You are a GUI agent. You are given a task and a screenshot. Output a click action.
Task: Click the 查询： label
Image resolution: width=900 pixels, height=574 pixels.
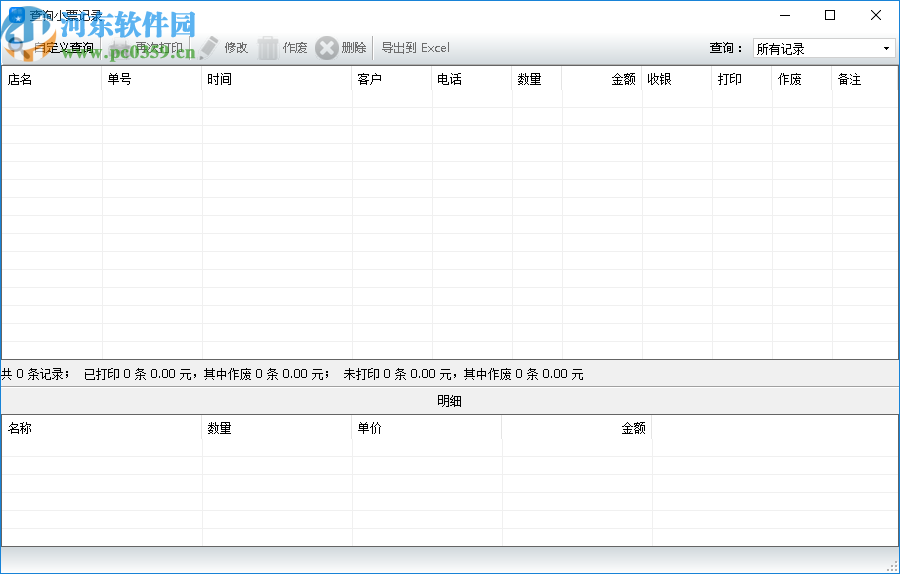pos(726,48)
